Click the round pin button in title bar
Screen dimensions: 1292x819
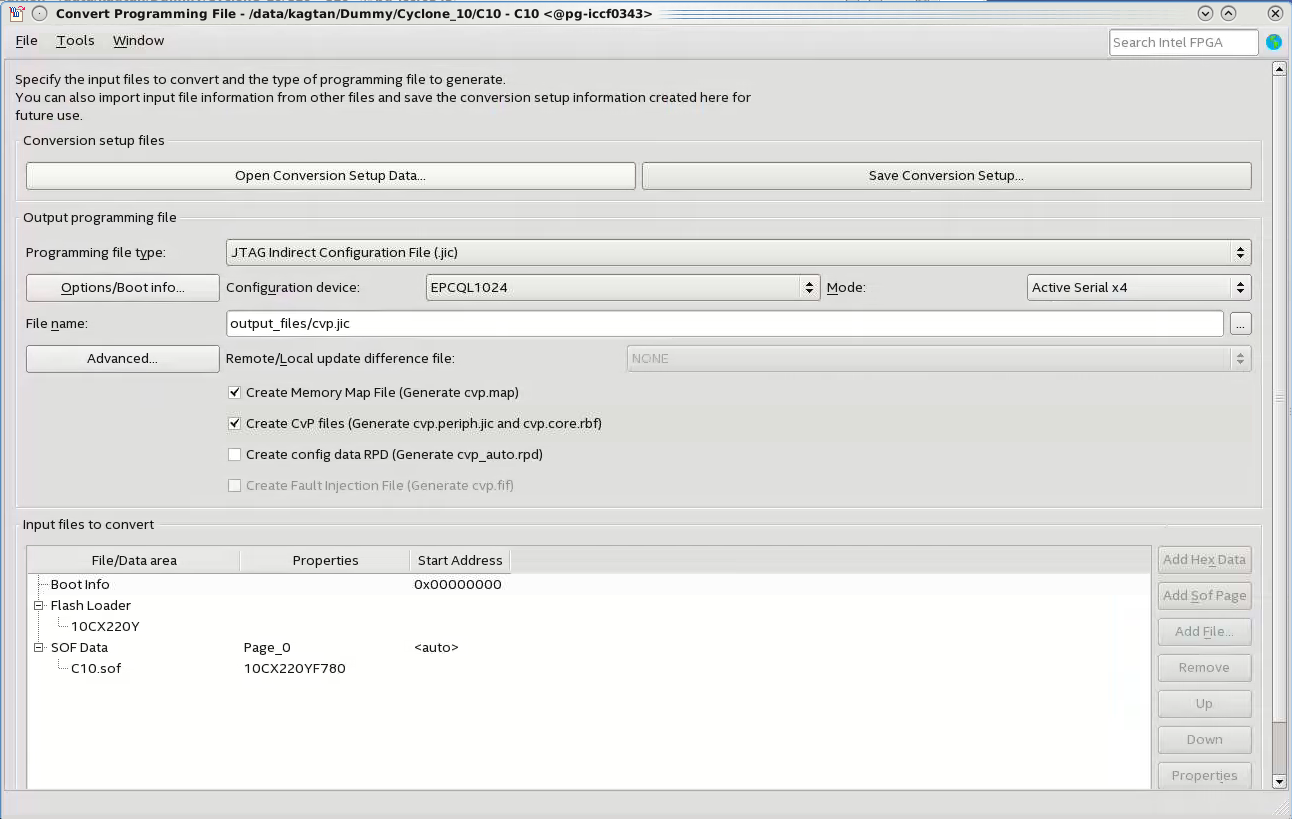40,13
